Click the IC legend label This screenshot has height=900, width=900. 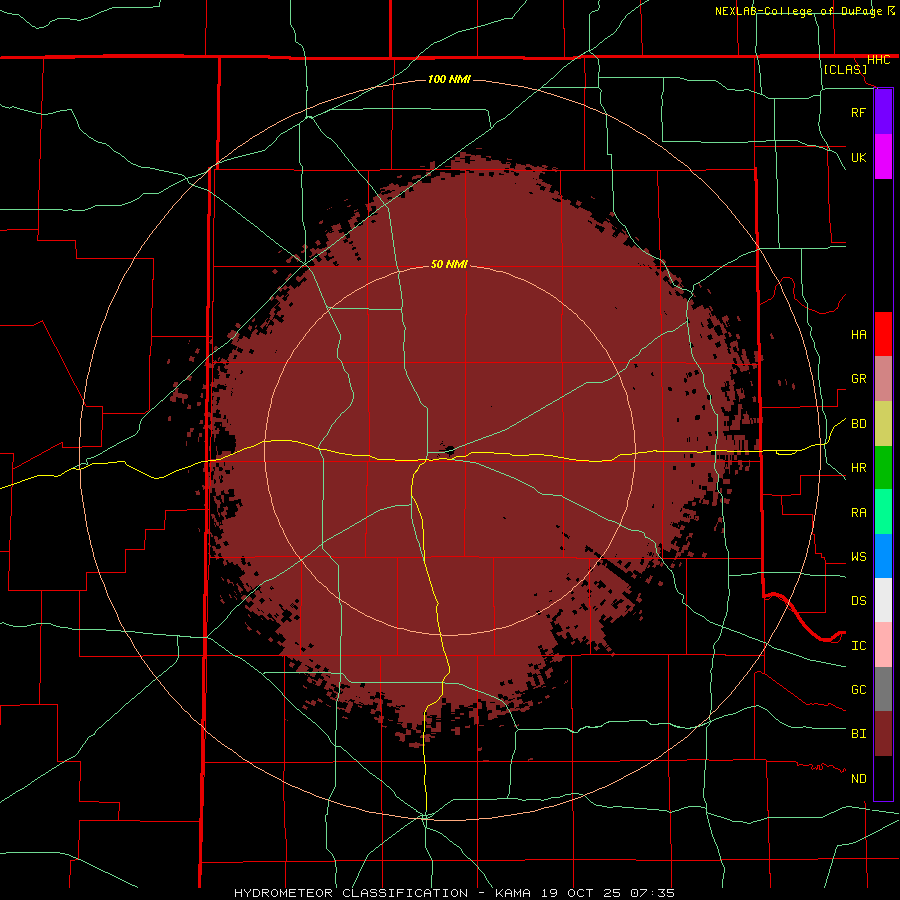point(859,646)
